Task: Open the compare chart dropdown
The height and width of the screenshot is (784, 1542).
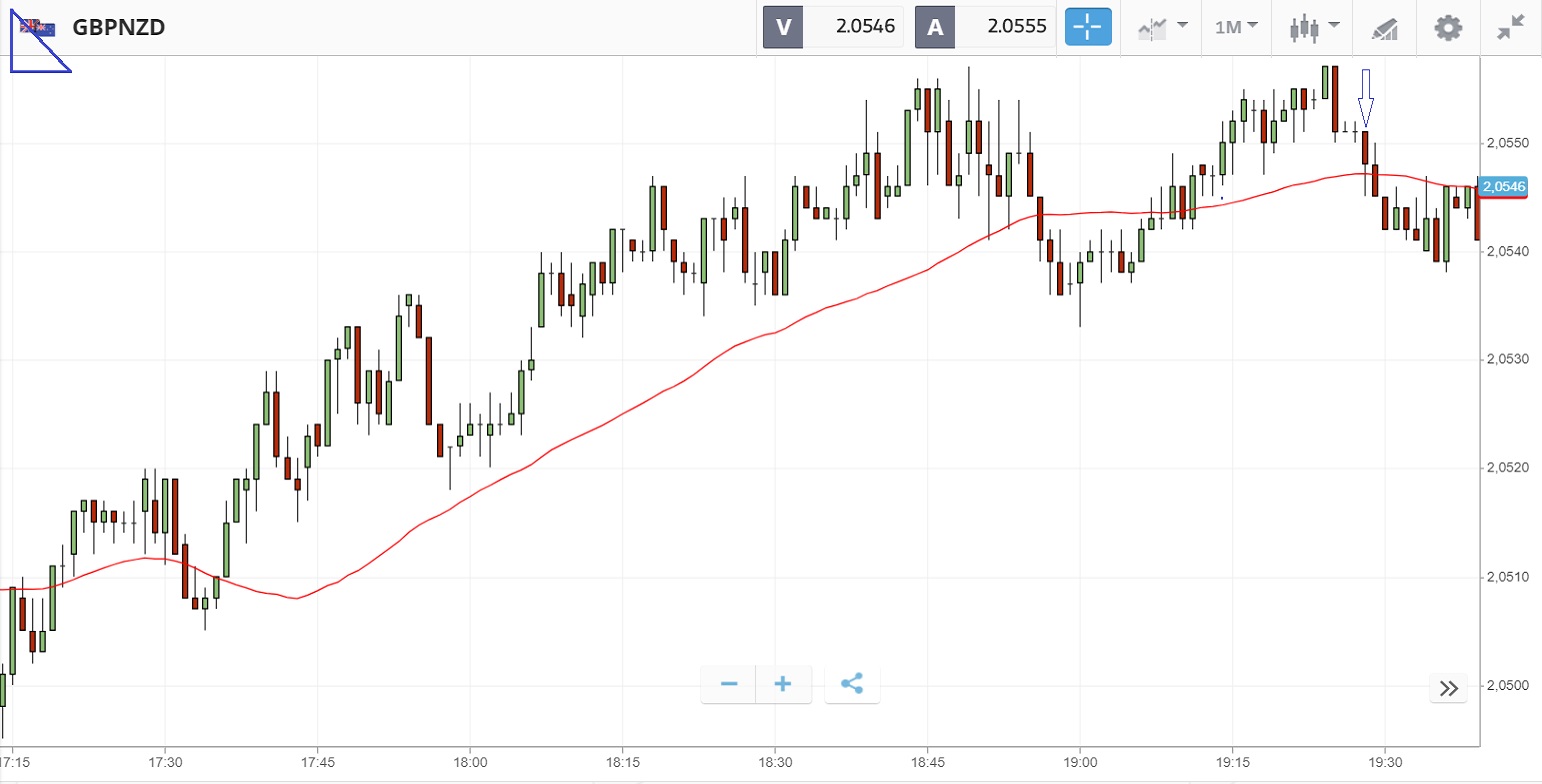Action: coord(1162,27)
